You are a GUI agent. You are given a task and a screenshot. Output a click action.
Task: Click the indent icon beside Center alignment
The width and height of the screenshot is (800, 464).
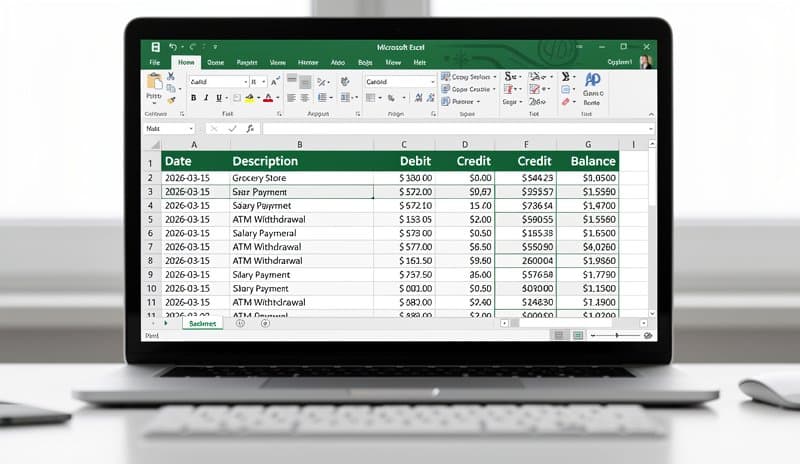tap(322, 97)
